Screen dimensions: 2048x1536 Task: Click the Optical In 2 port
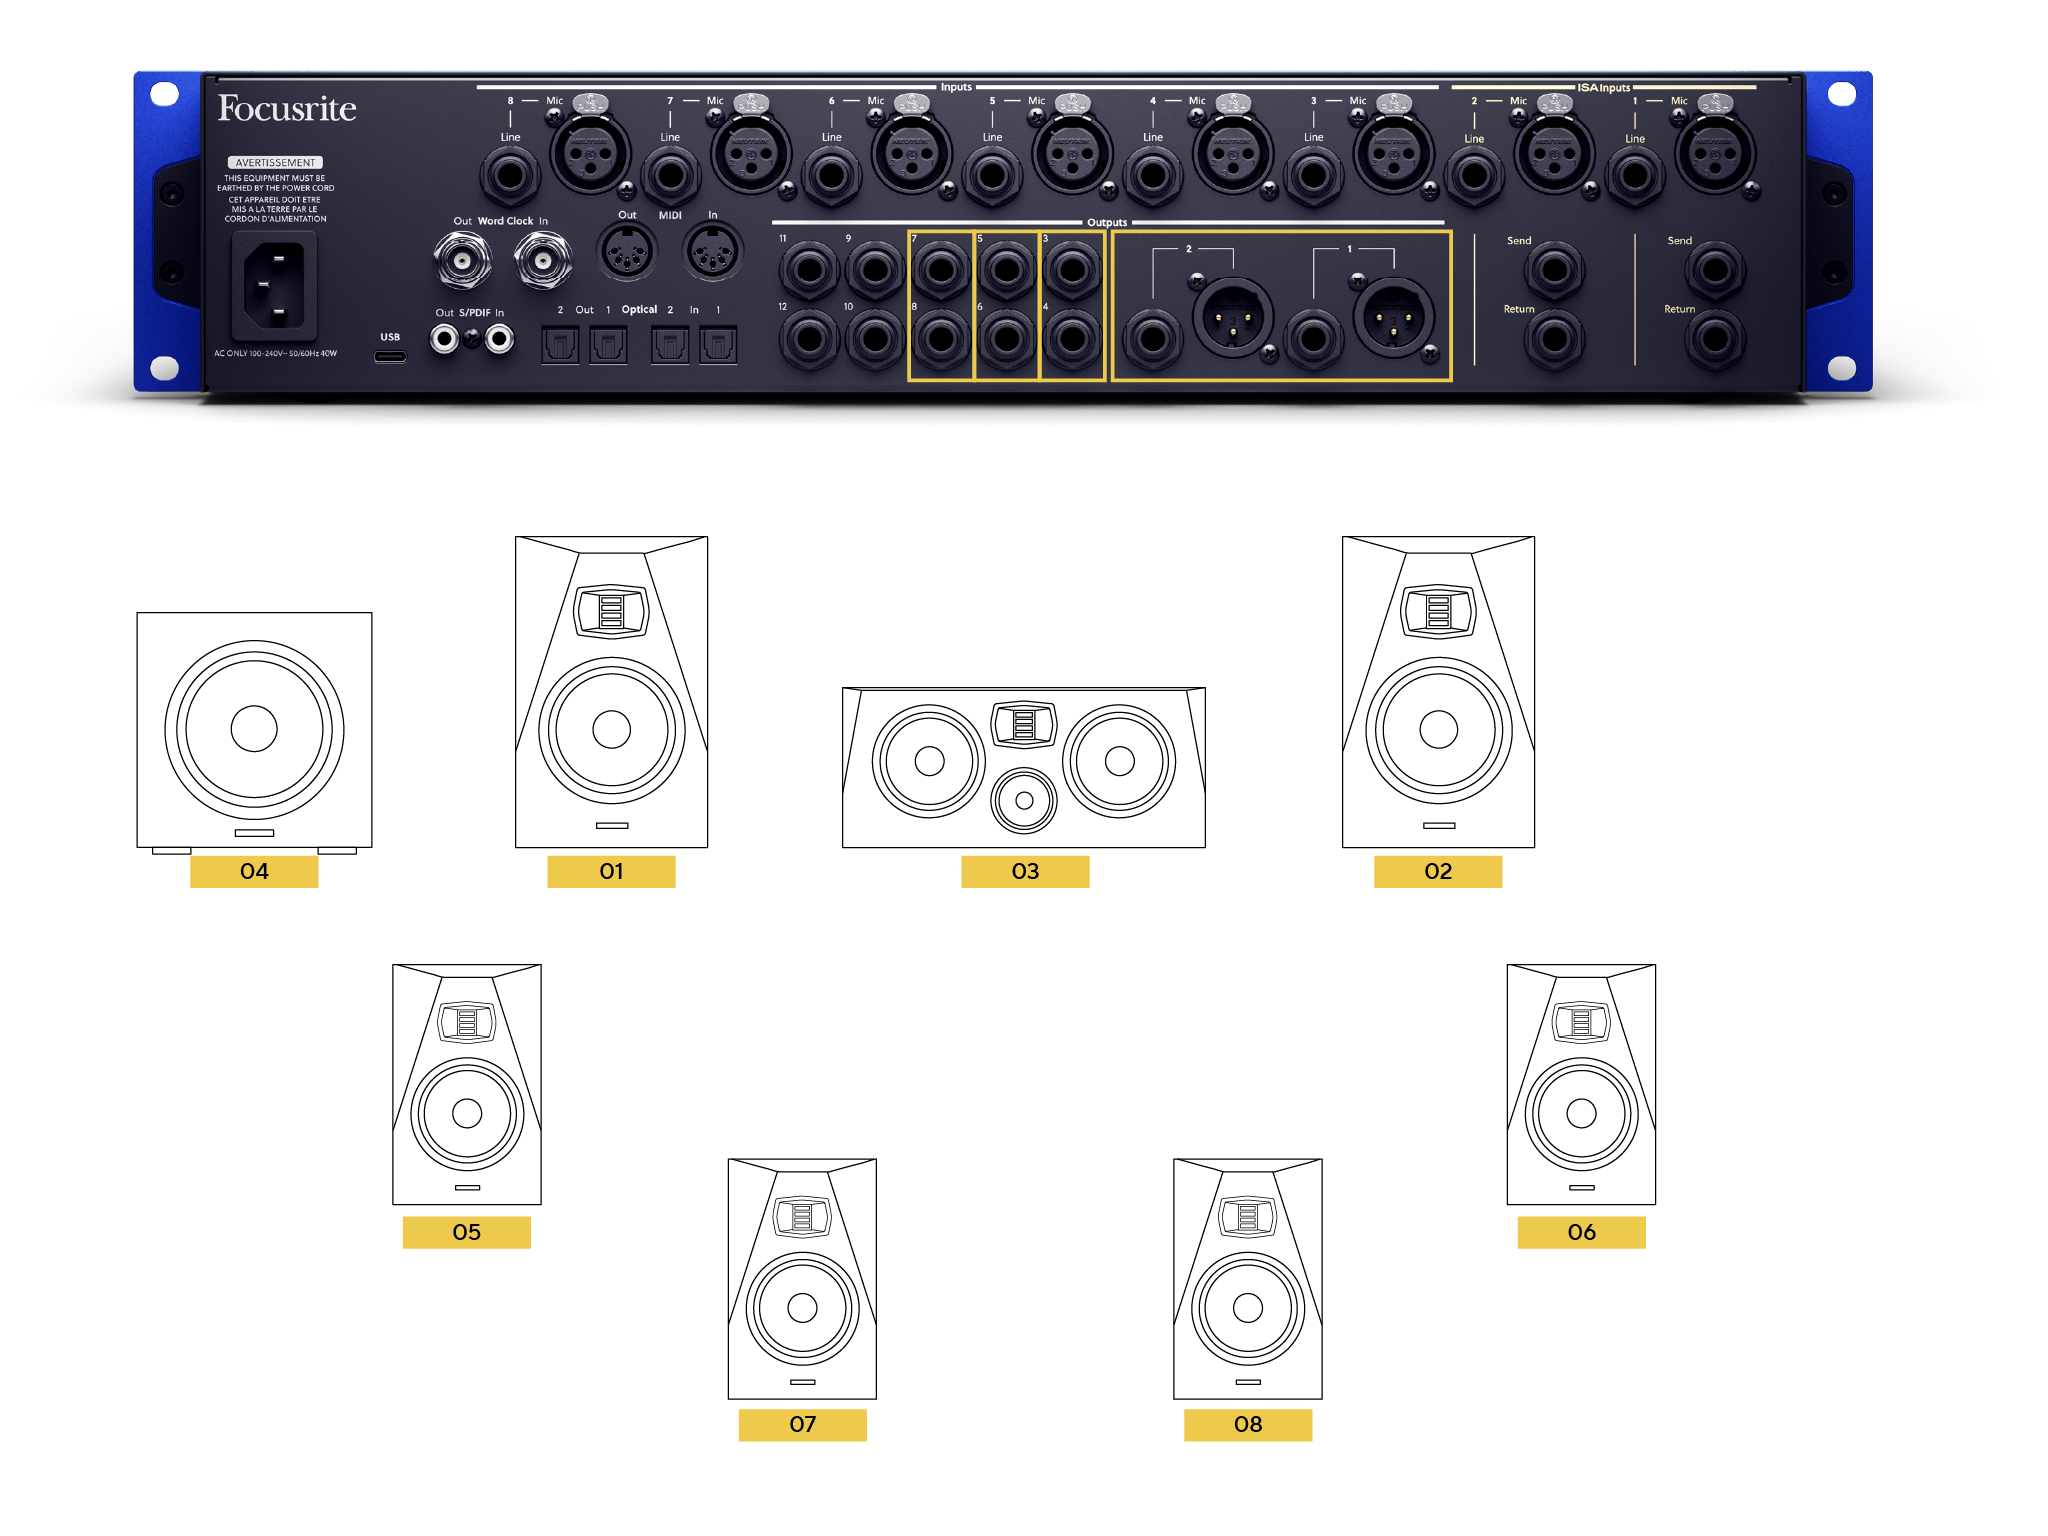point(670,345)
